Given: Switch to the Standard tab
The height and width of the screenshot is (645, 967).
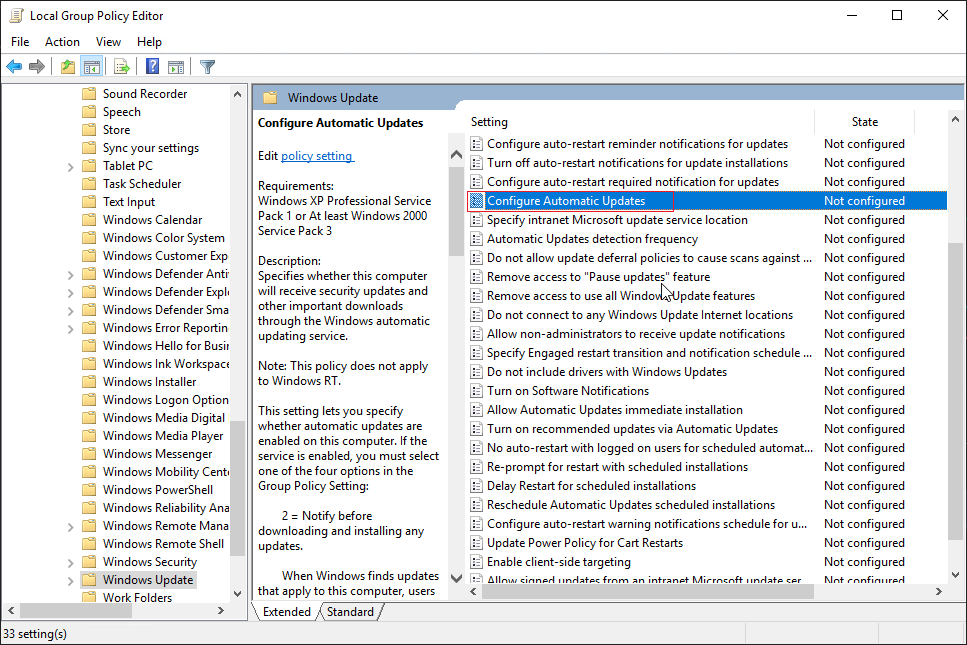Looking at the screenshot, I should coord(350,612).
